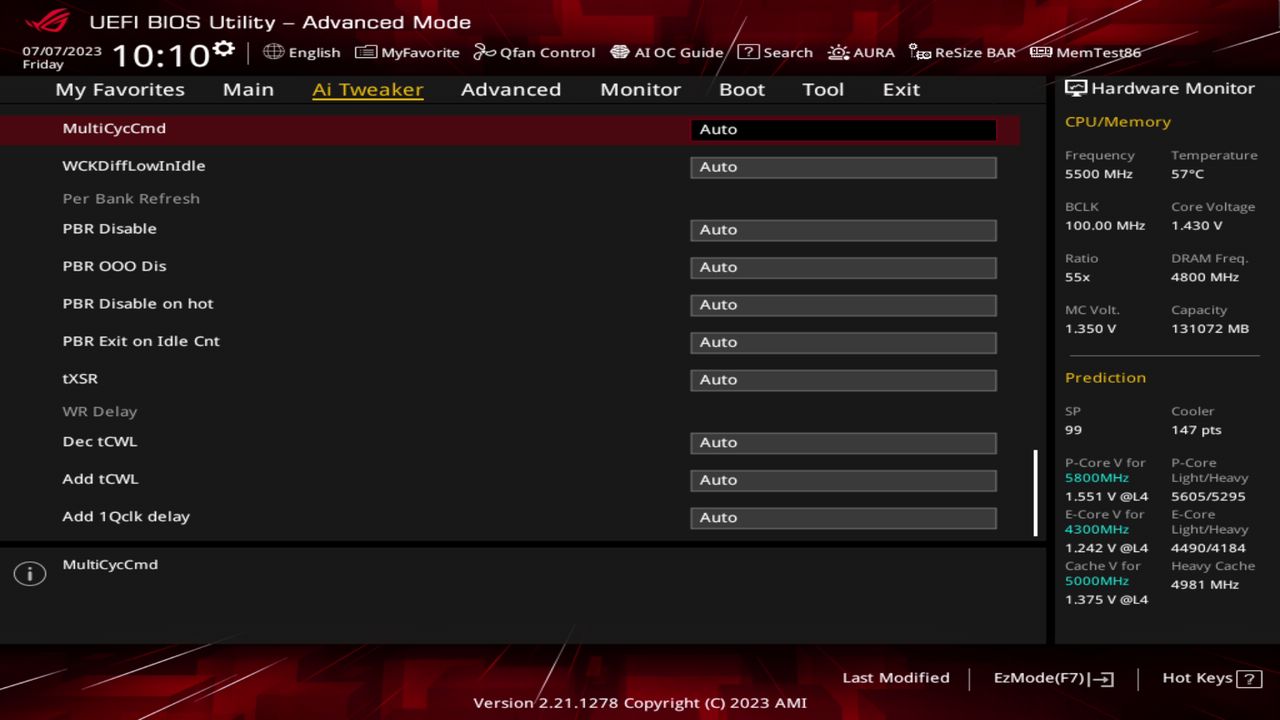Open the MultiCycCmd Auto dropdown
The width and height of the screenshot is (1280, 720).
tap(843, 129)
